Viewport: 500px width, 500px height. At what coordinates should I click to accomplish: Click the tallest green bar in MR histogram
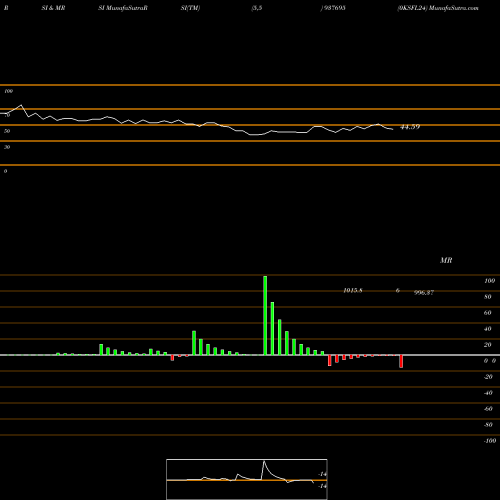(265, 315)
